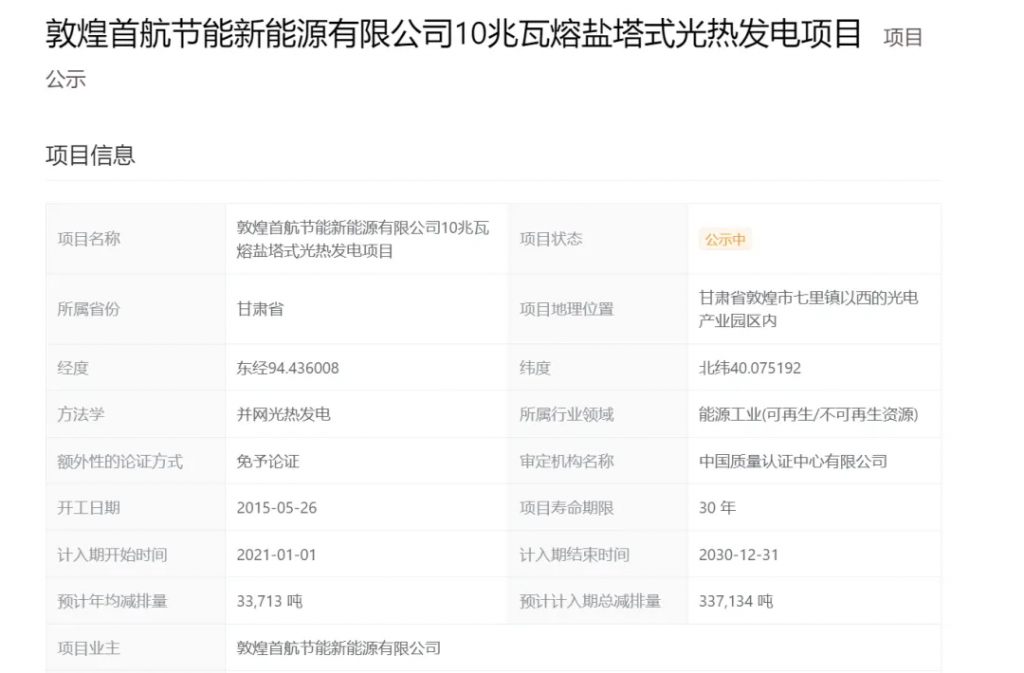Click the 项目状态 label cell
This screenshot has height=673, width=1024.
[x=551, y=239]
